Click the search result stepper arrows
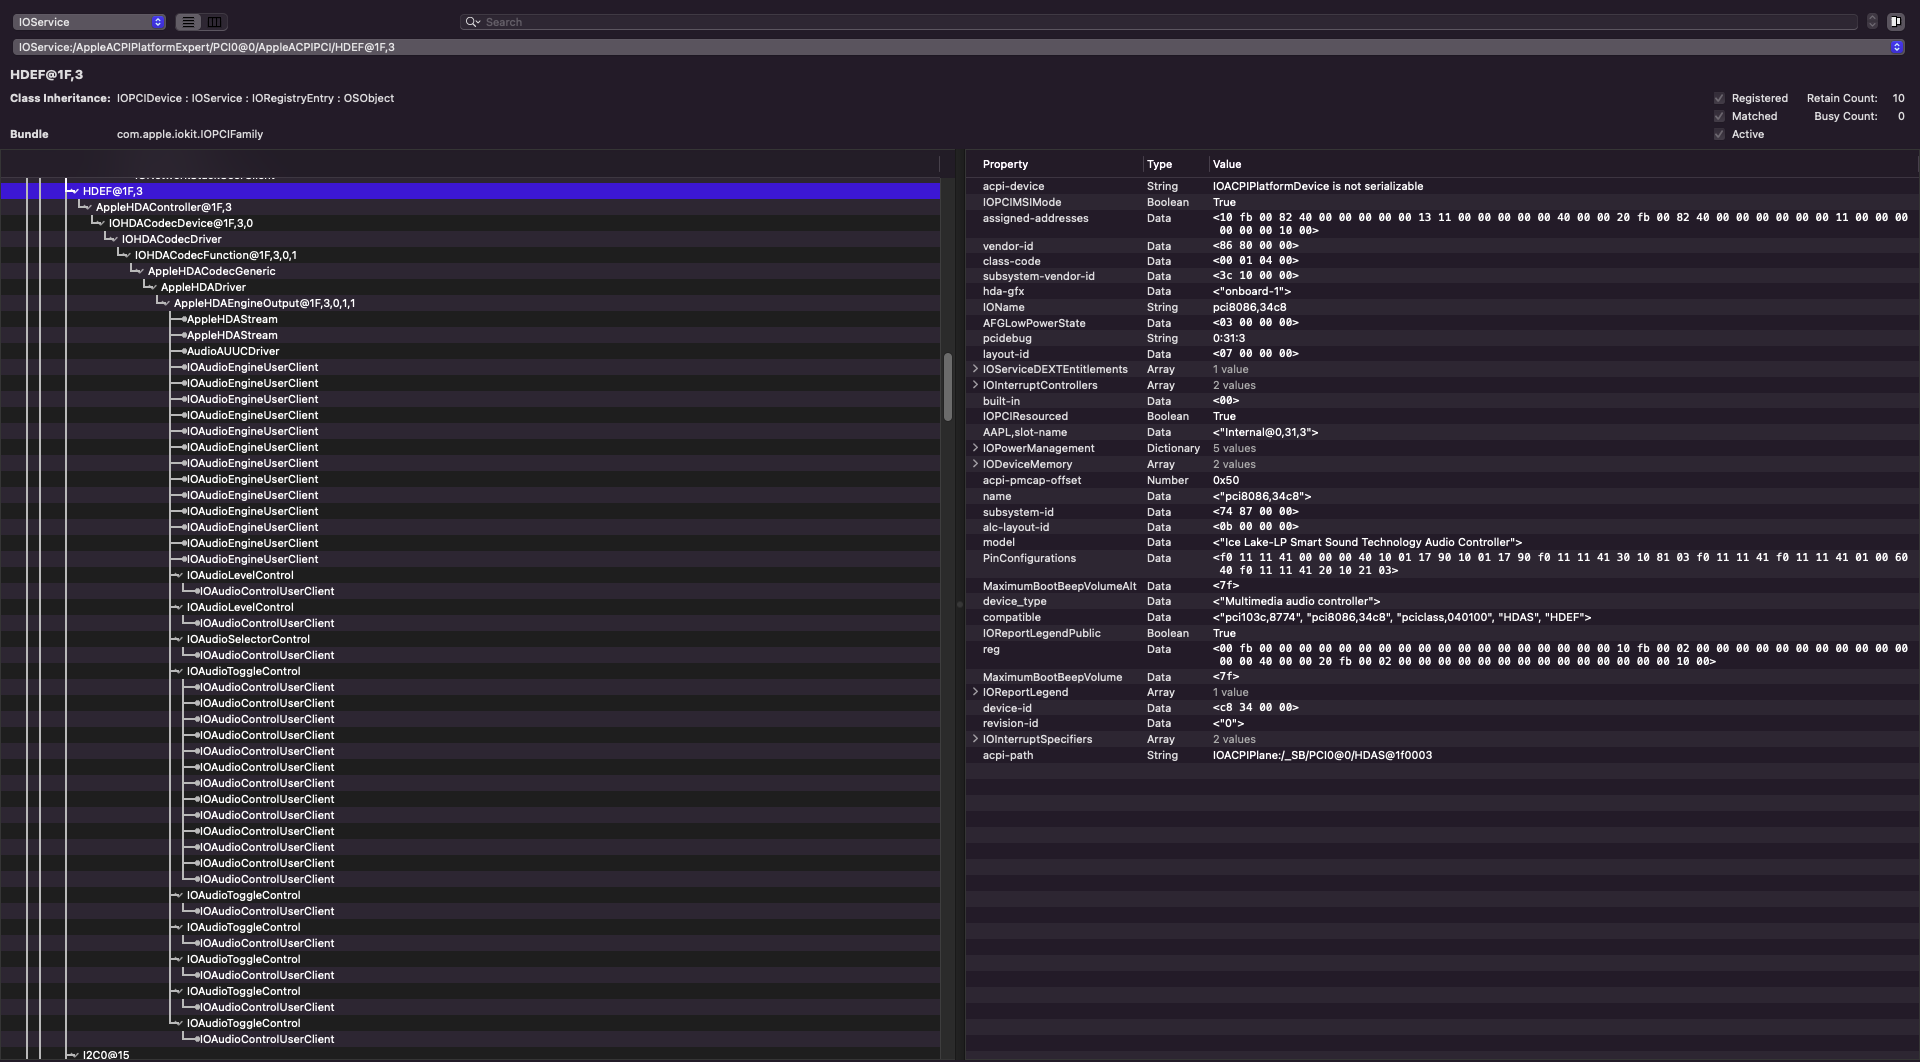The height and width of the screenshot is (1062, 1920). pyautogui.click(x=1872, y=22)
